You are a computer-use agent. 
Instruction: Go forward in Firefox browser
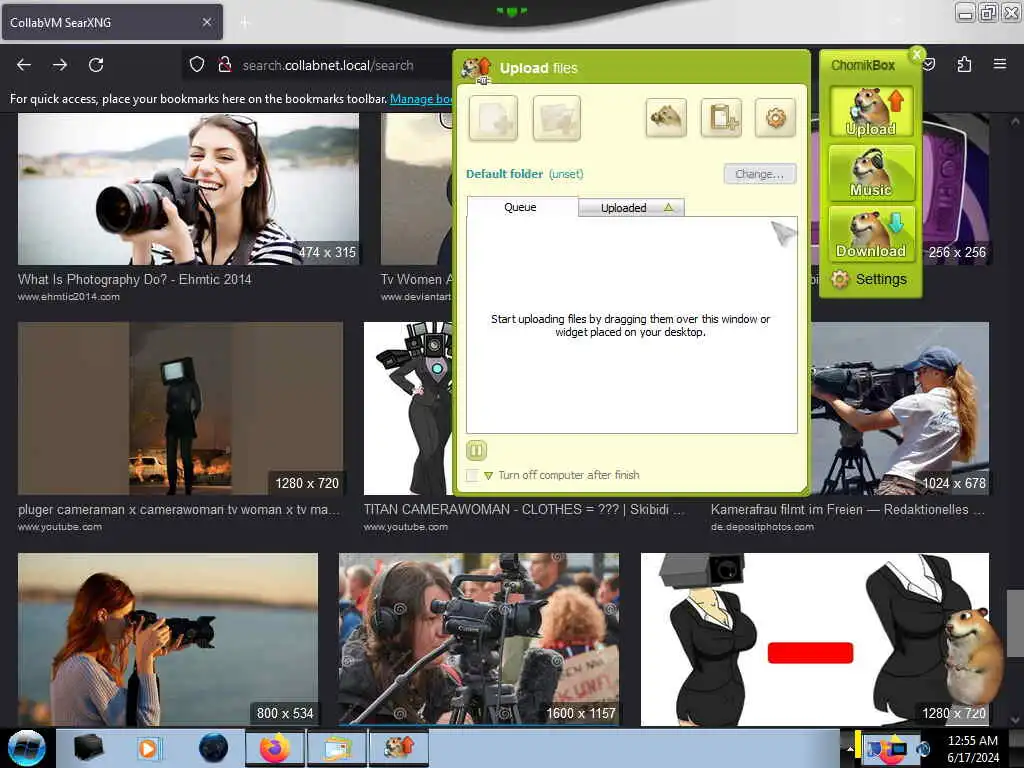tap(59, 65)
